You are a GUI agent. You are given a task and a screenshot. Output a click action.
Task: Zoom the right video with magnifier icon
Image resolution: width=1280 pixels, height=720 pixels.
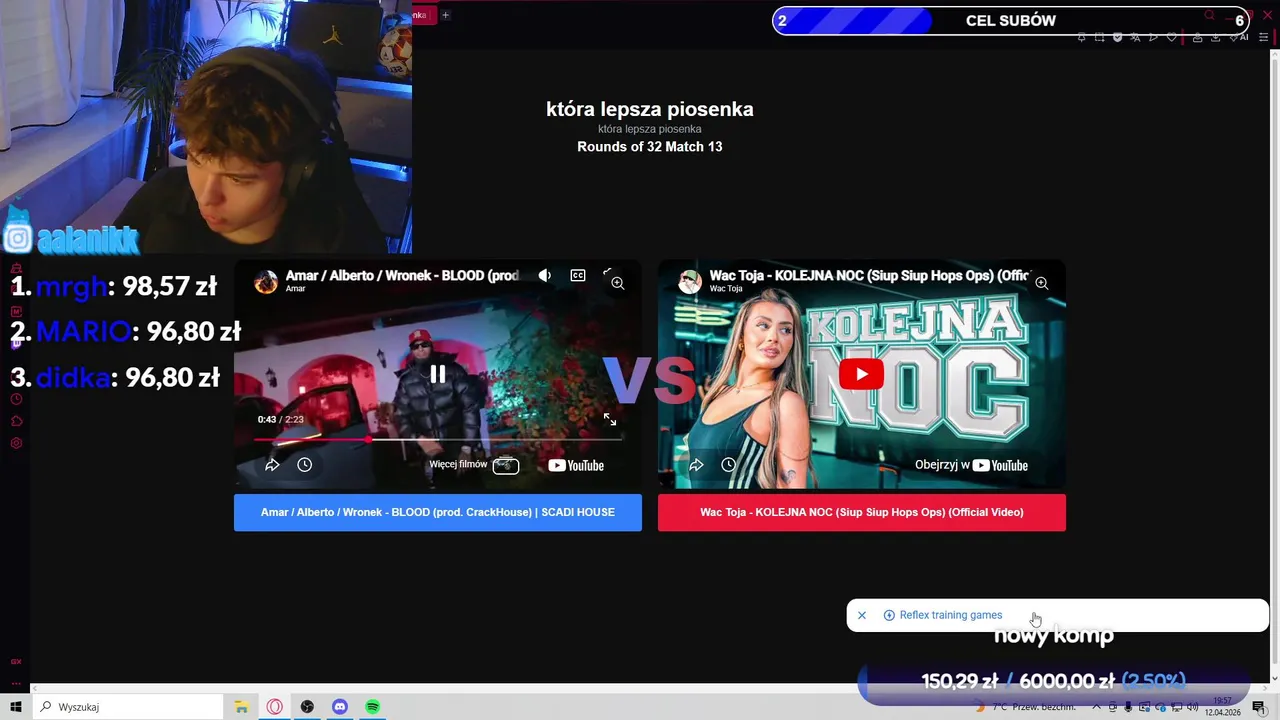tap(1041, 283)
